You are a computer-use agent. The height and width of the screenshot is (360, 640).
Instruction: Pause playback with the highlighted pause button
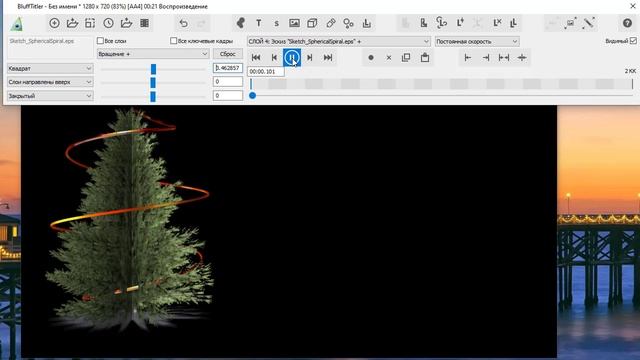click(x=292, y=58)
